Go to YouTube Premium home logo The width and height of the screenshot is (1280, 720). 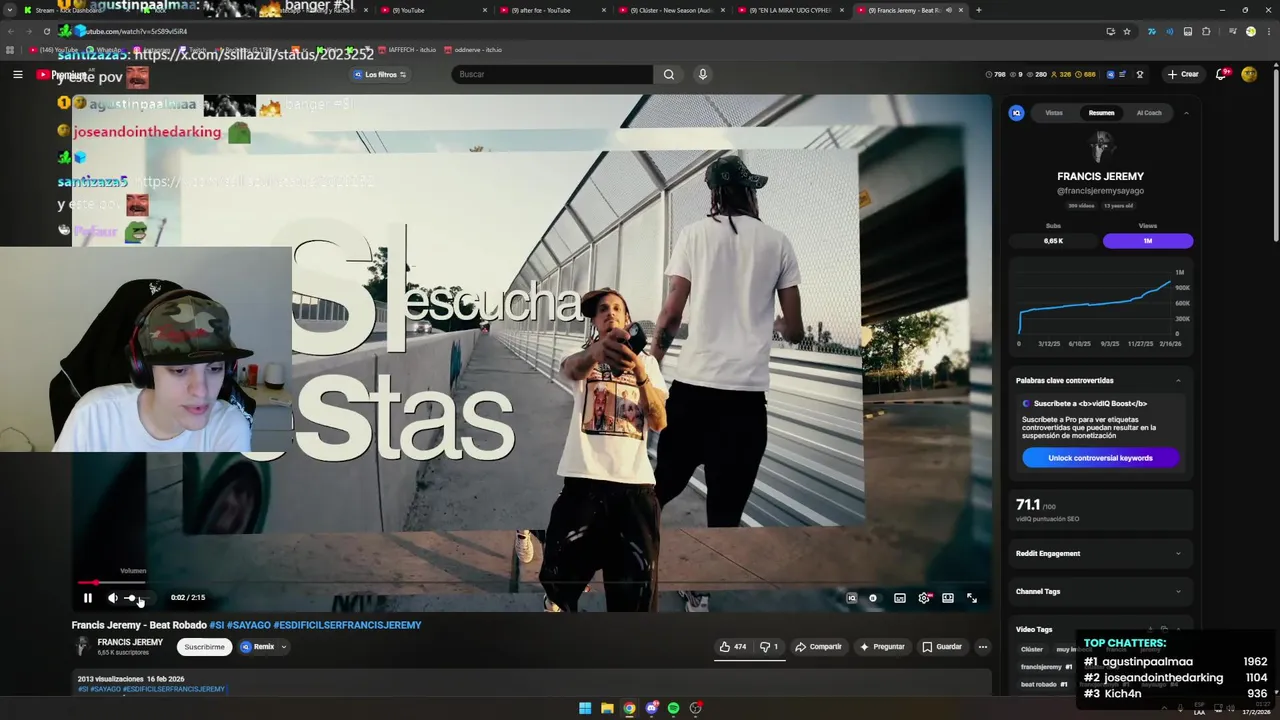pyautogui.click(x=62, y=74)
